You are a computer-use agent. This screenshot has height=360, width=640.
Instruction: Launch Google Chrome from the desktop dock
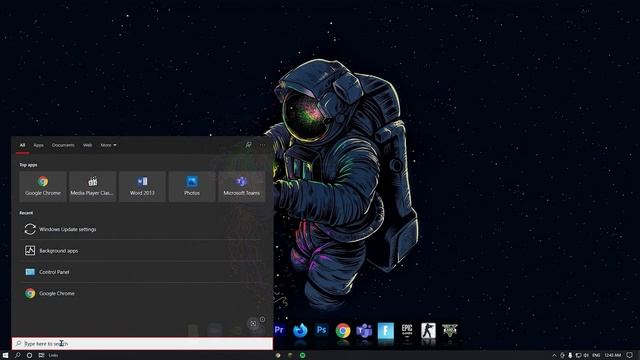click(x=343, y=330)
